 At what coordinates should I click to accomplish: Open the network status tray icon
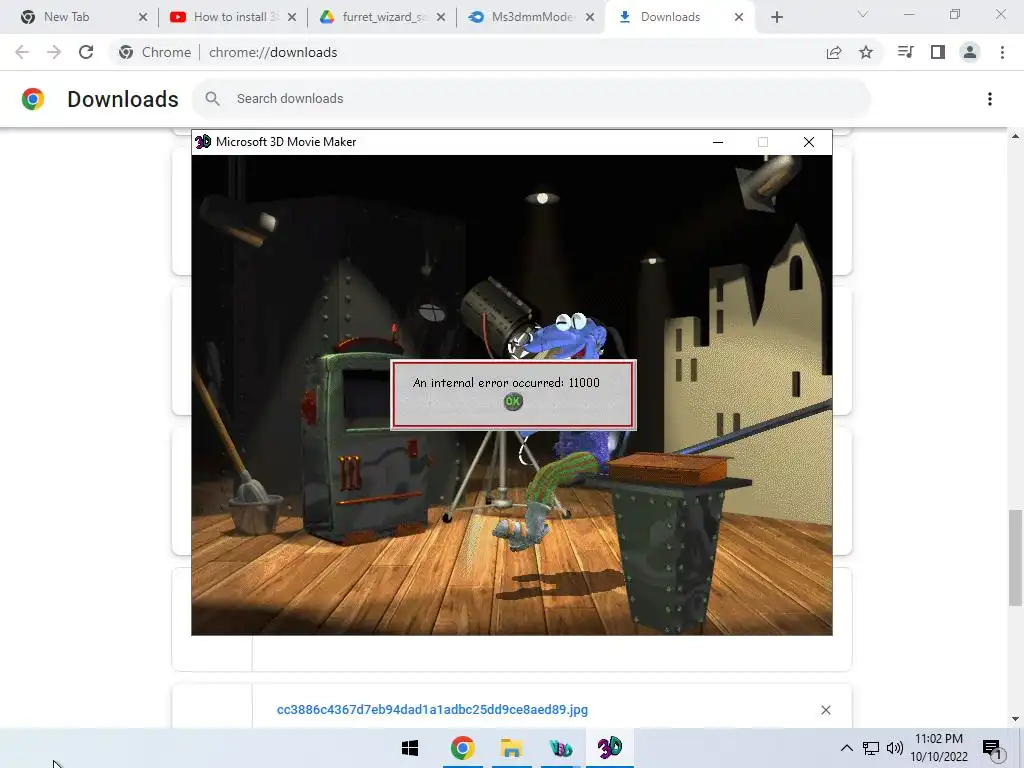pos(871,748)
